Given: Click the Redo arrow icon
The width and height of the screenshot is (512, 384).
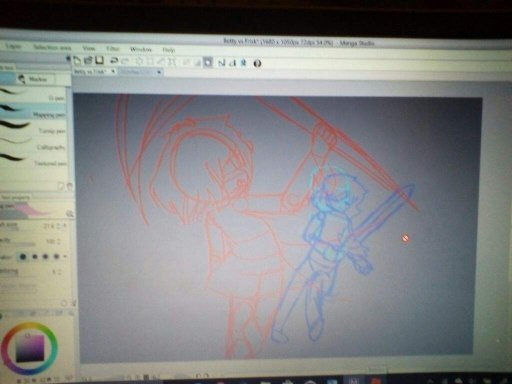Looking at the screenshot, I should (125, 61).
